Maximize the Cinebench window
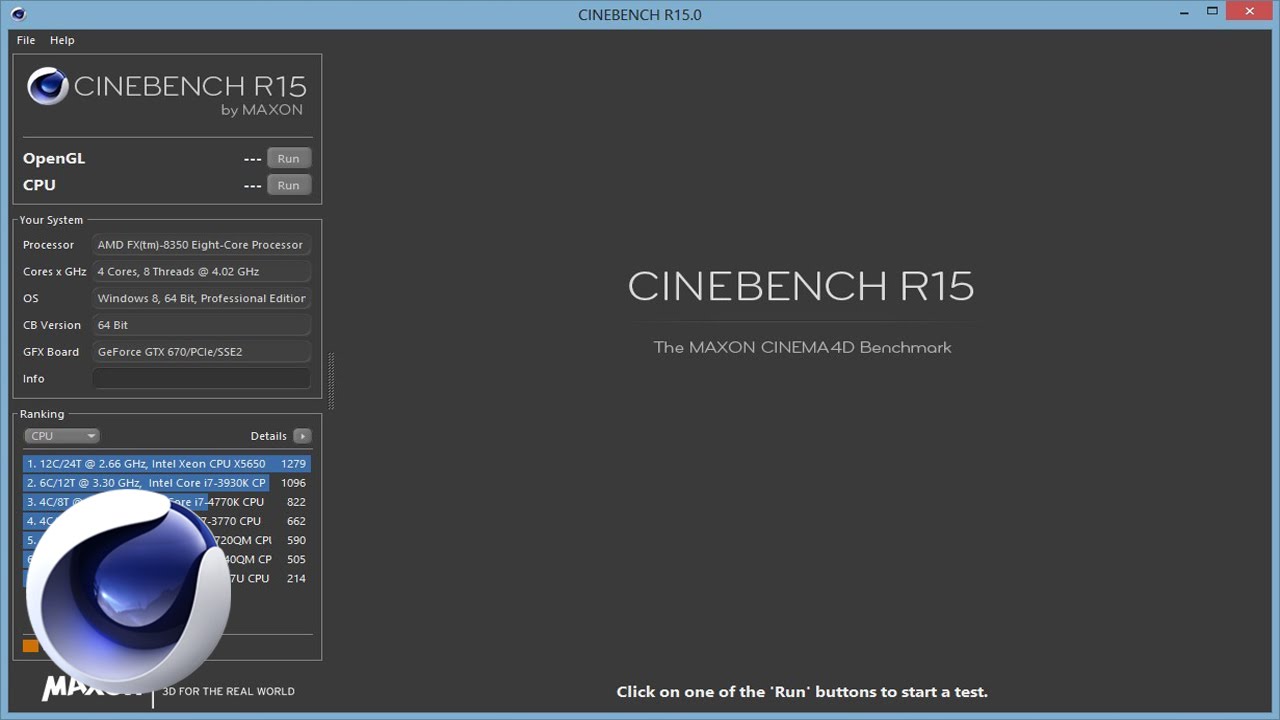 click(x=1212, y=11)
